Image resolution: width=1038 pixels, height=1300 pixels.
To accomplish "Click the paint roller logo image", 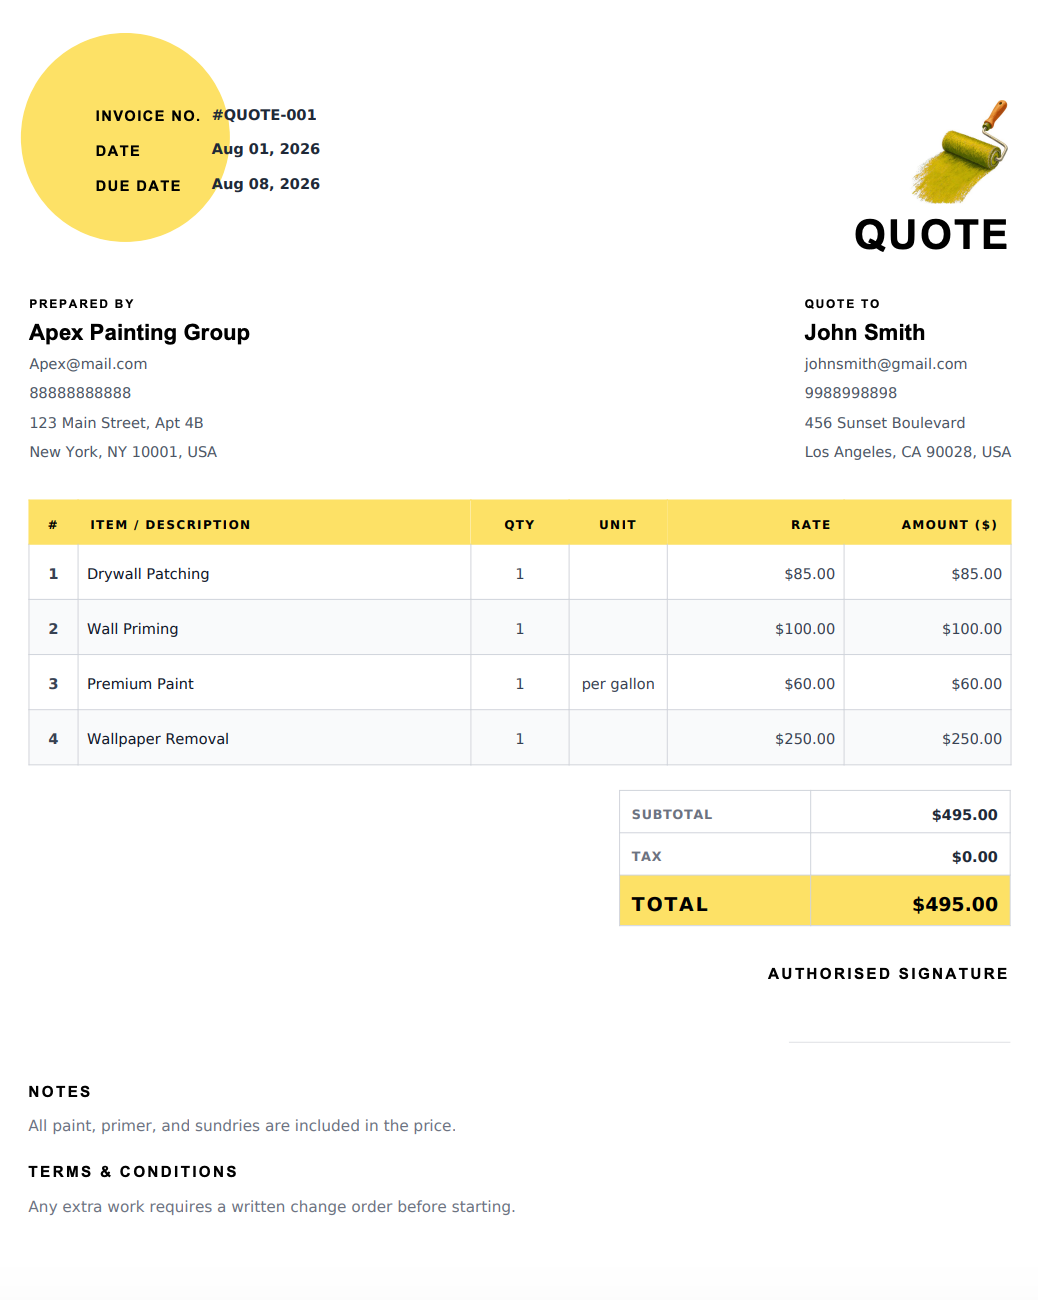I will pyautogui.click(x=959, y=151).
